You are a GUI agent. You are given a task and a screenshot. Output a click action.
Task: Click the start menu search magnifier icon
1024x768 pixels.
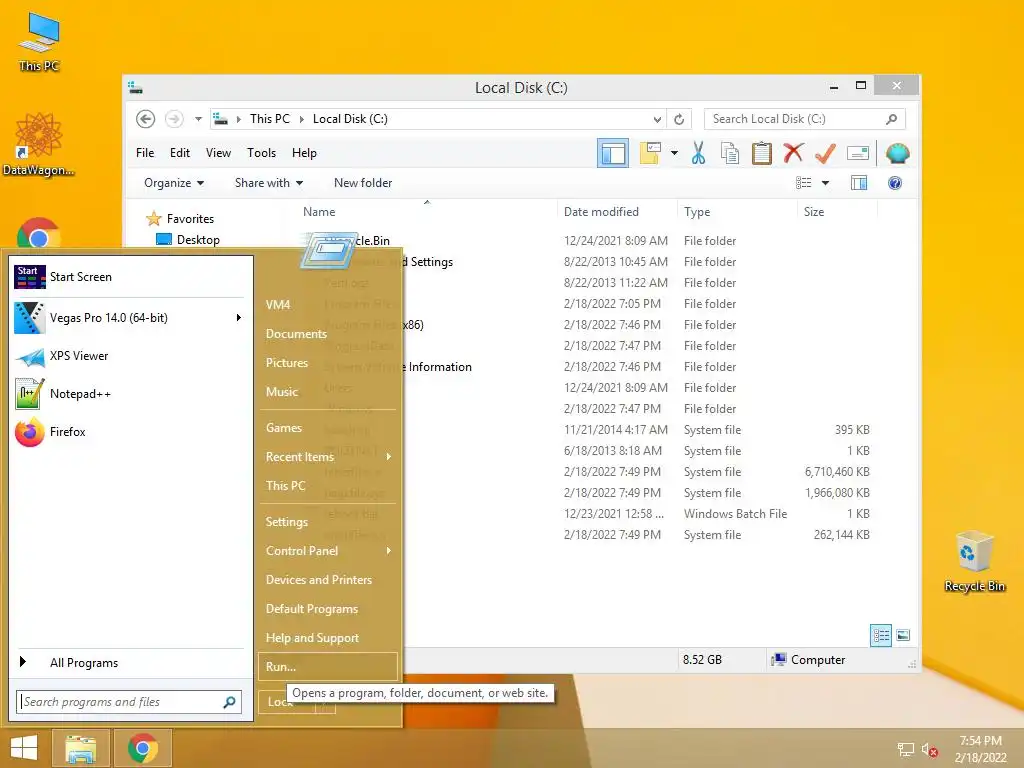[x=230, y=702]
